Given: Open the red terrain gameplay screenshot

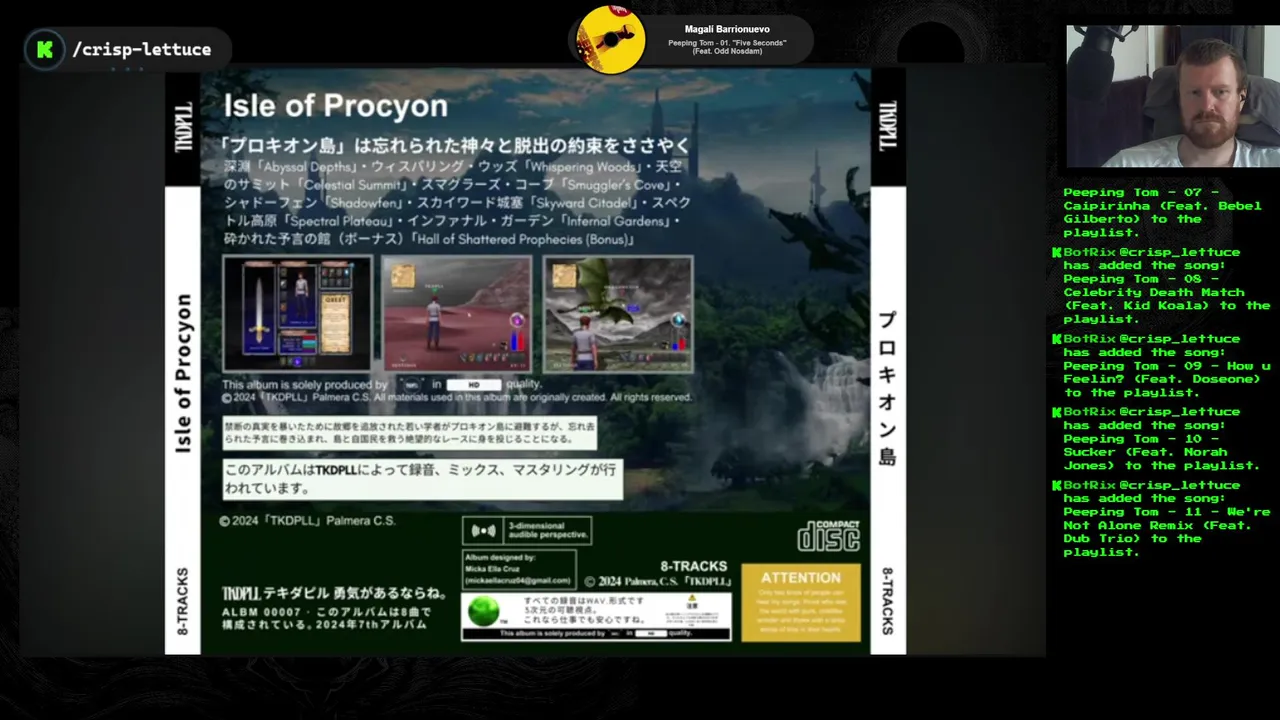Looking at the screenshot, I should (456, 313).
